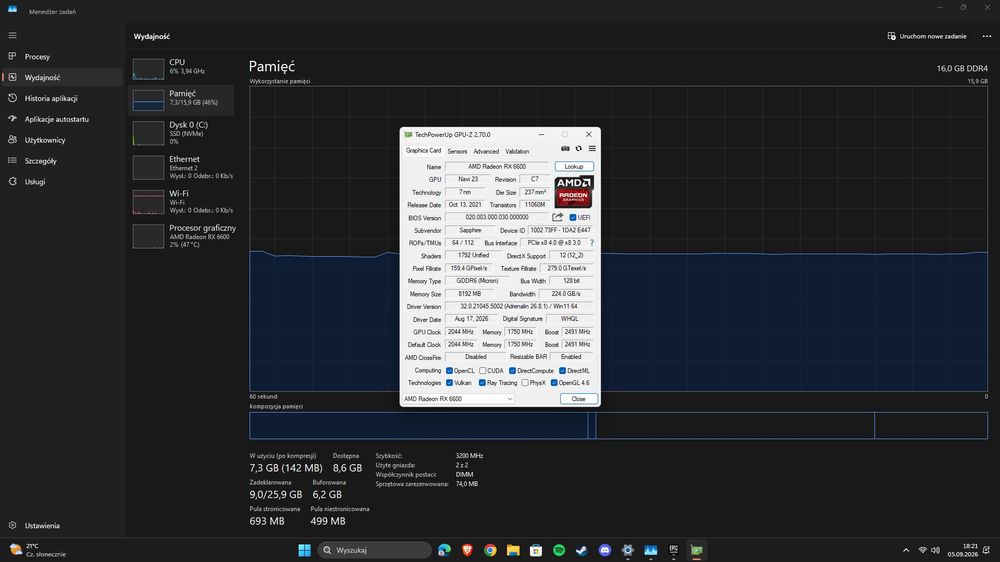Click the BIOS export share icon
Viewport: 1000px width, 562px height.
point(557,218)
